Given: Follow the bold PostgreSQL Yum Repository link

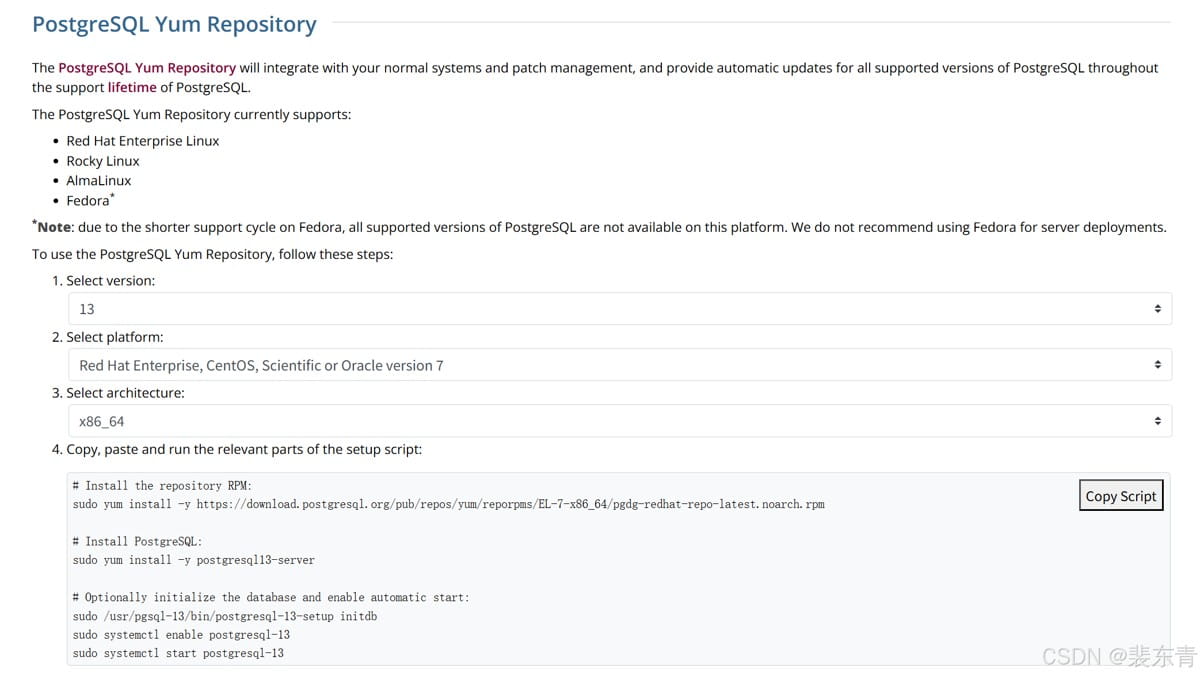Looking at the screenshot, I should click(147, 68).
